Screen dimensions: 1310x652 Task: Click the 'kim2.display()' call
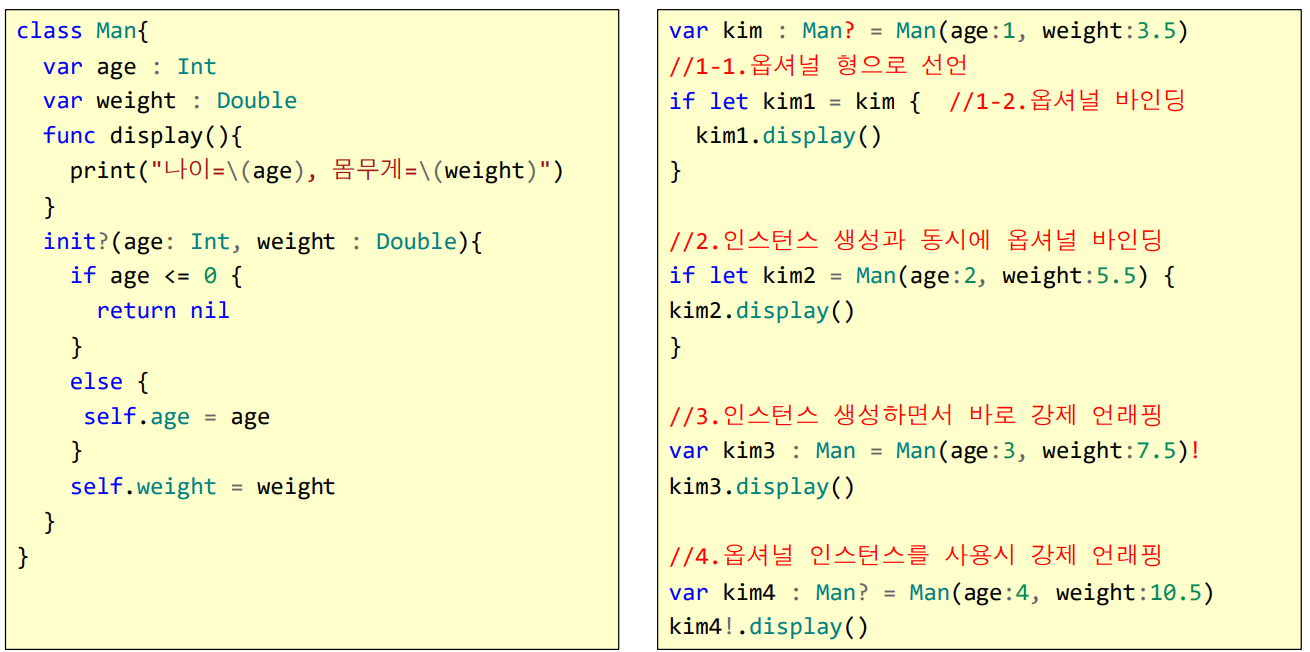point(762,311)
